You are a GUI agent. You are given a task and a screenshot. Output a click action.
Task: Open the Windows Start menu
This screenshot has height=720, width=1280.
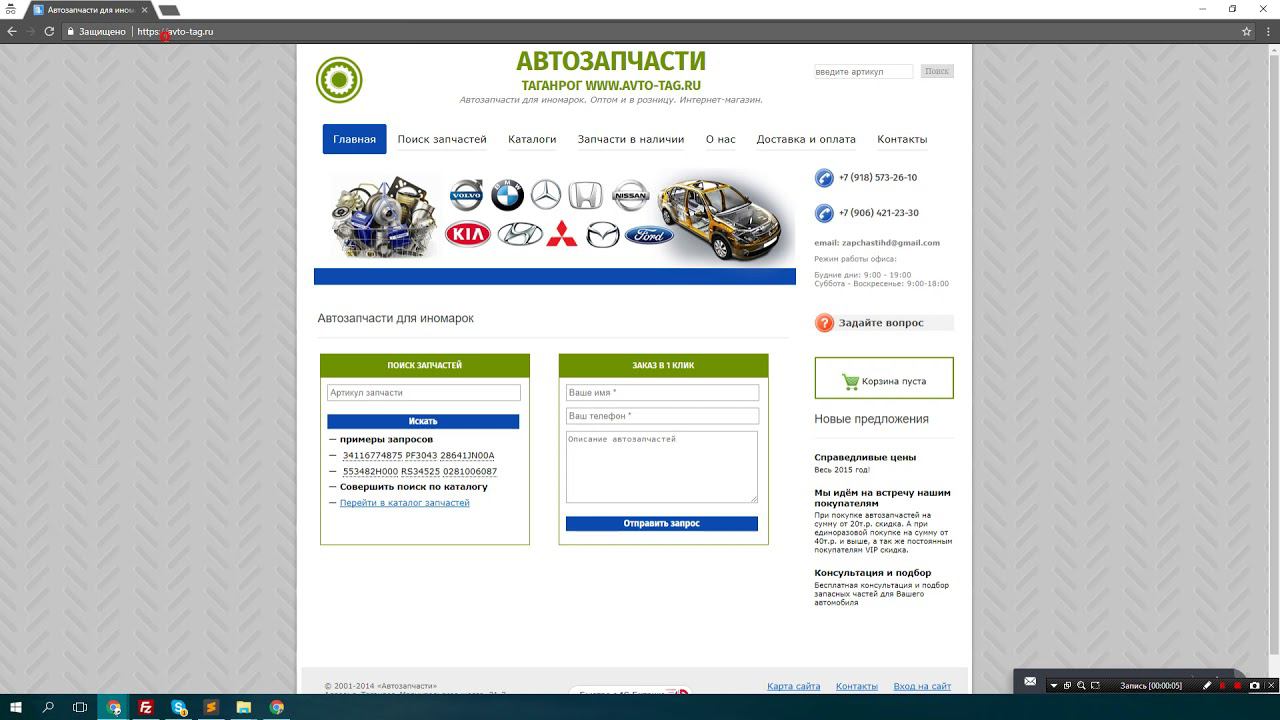pos(15,707)
